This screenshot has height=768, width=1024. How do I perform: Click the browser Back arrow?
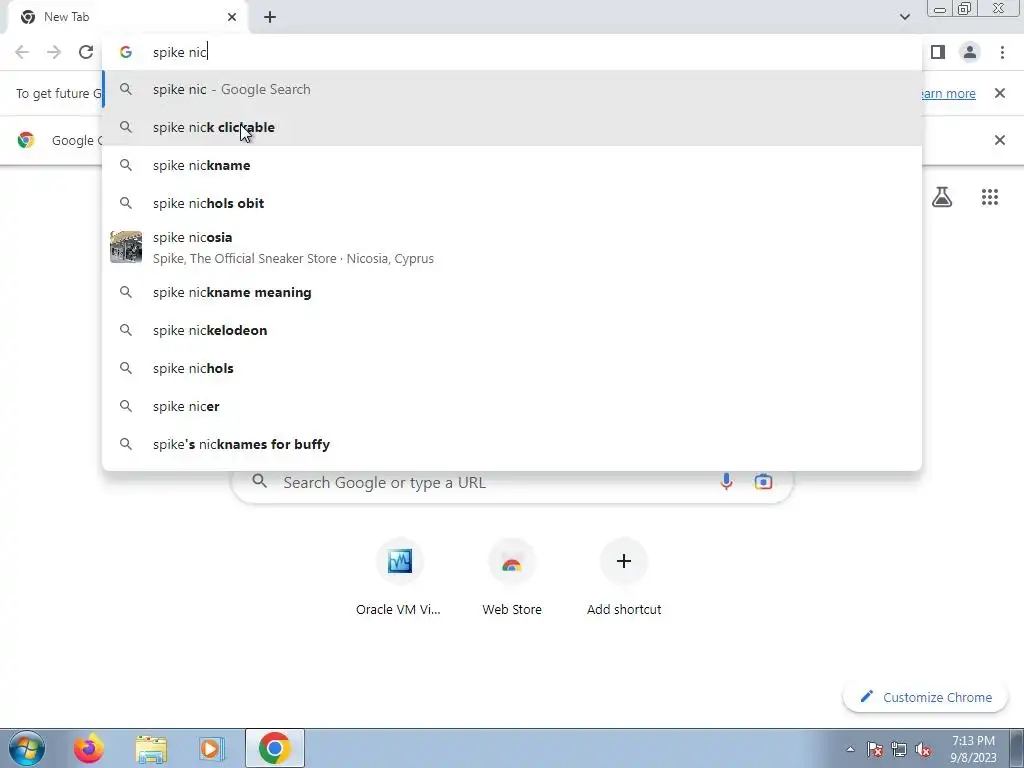tap(22, 52)
